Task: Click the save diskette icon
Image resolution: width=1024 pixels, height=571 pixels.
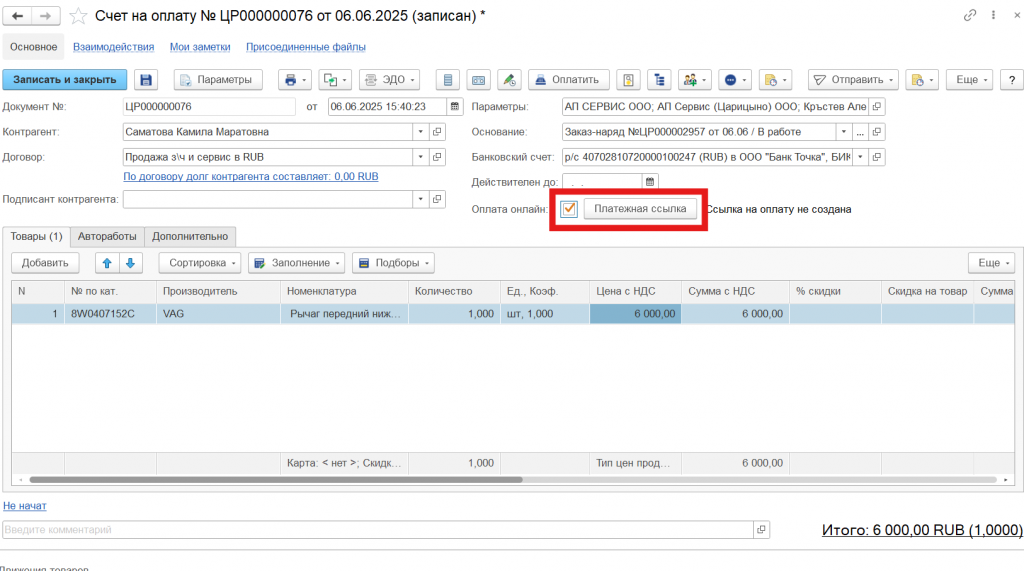Action: (146, 80)
